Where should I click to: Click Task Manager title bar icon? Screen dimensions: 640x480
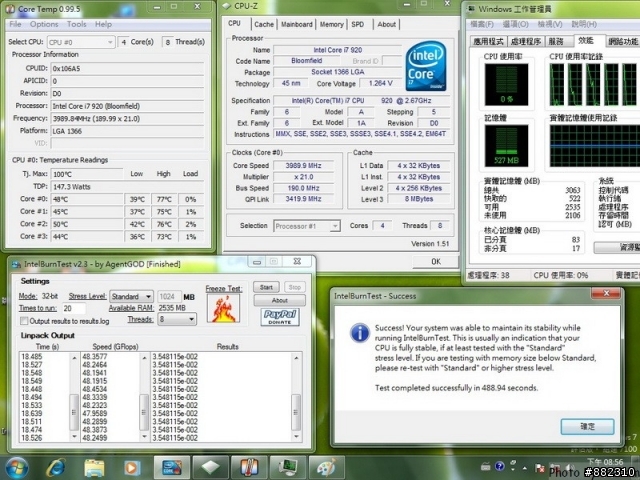coord(471,9)
